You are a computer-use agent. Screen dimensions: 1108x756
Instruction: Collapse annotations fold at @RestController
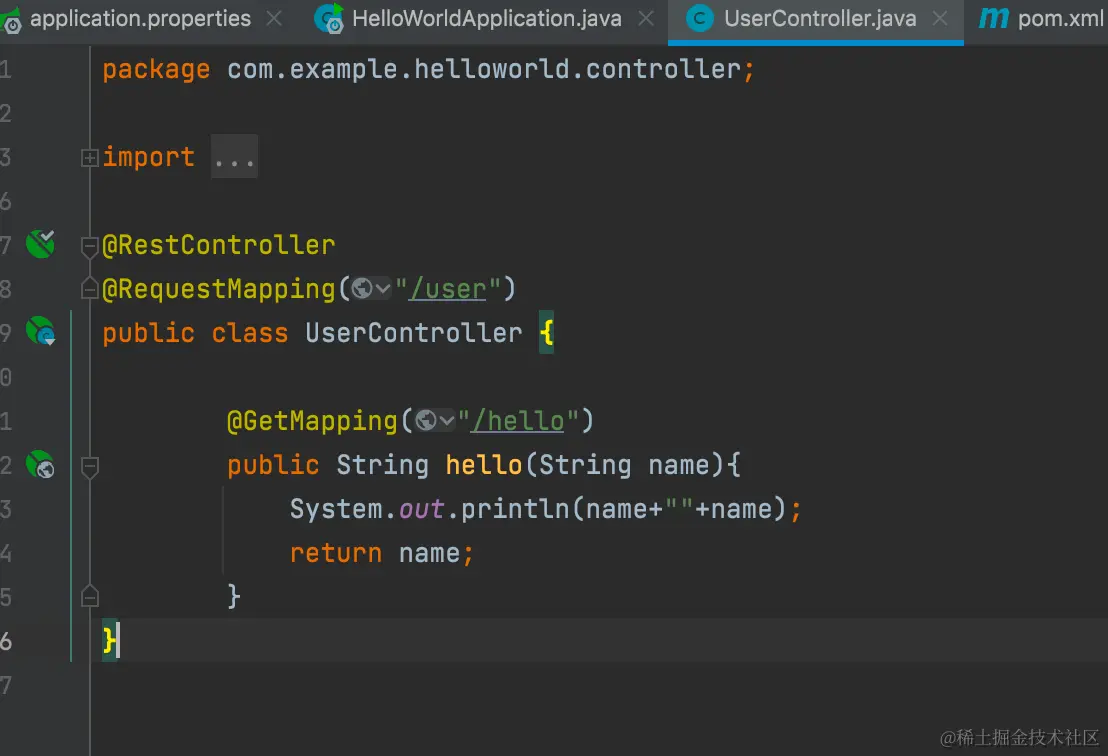(89, 247)
